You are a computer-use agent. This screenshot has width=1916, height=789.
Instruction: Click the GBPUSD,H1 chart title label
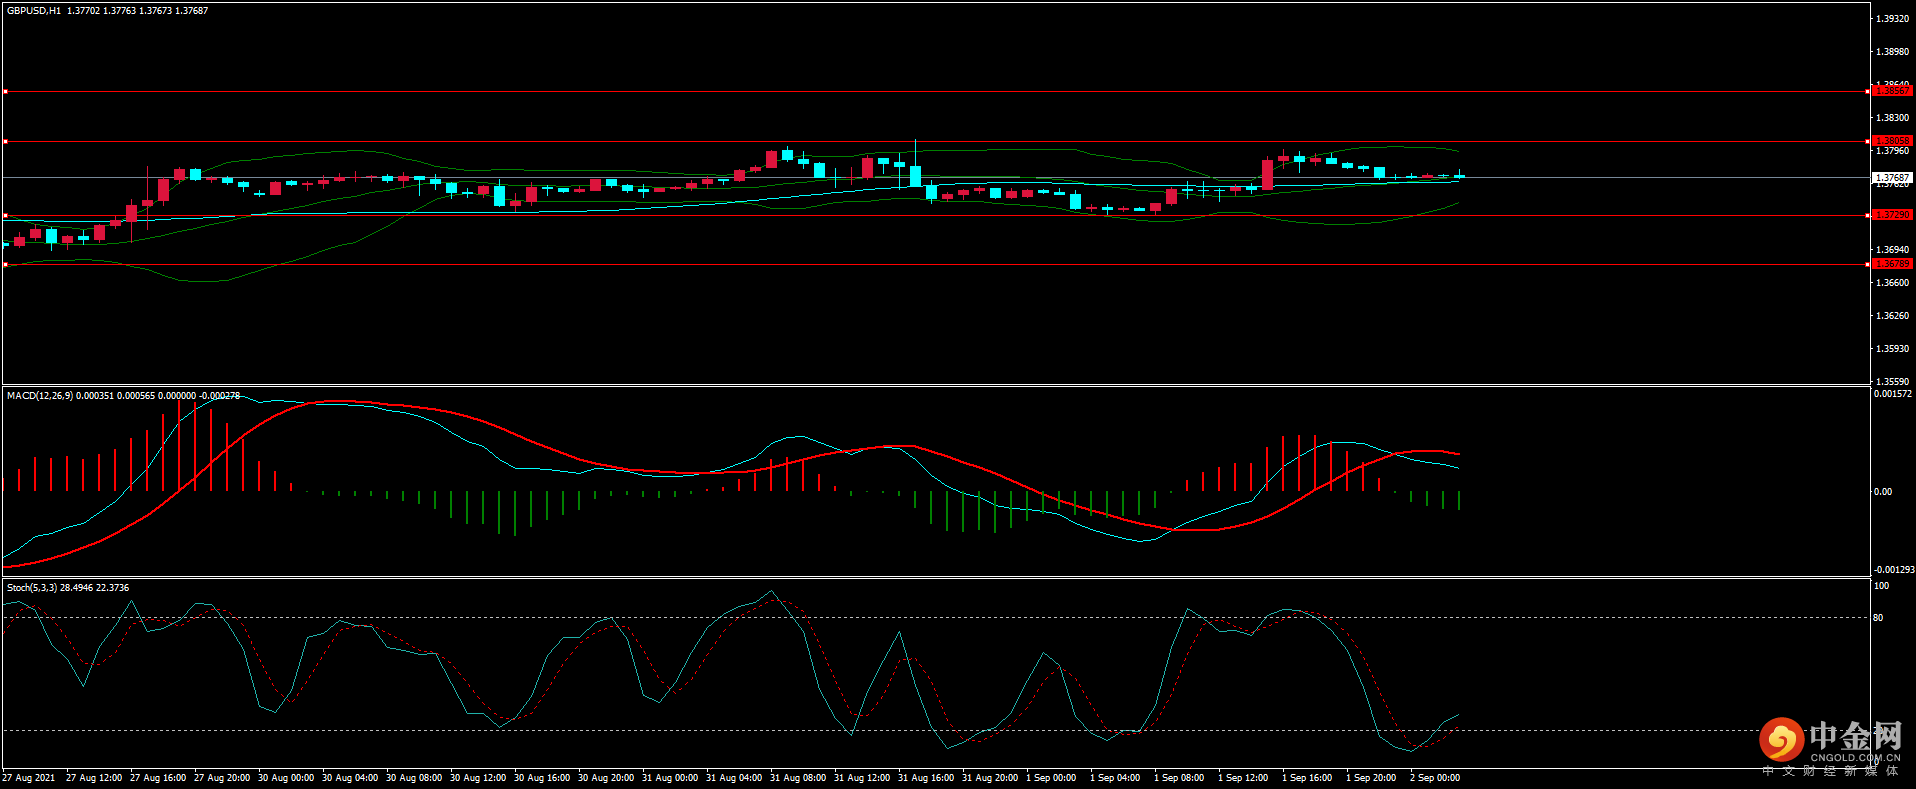[34, 11]
